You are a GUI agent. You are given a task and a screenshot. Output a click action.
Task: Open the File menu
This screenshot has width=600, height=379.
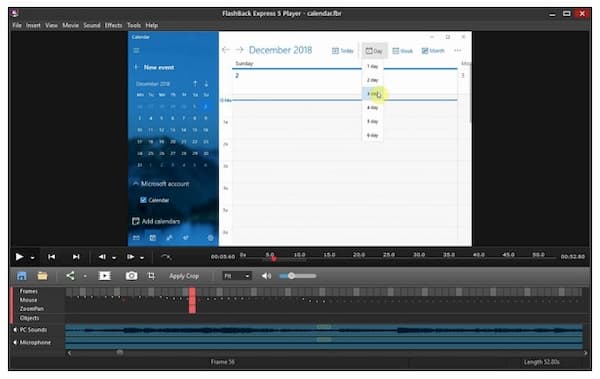17,25
